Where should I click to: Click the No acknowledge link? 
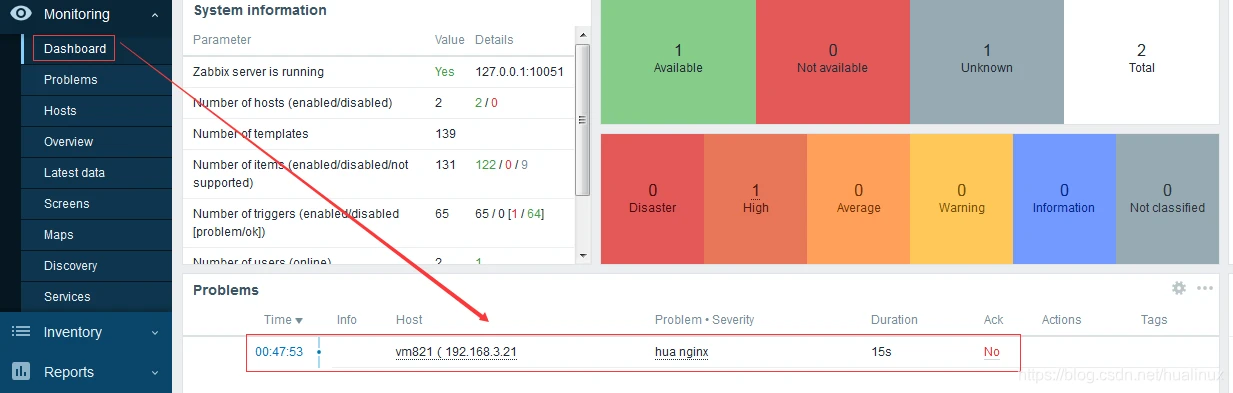pyautogui.click(x=991, y=352)
